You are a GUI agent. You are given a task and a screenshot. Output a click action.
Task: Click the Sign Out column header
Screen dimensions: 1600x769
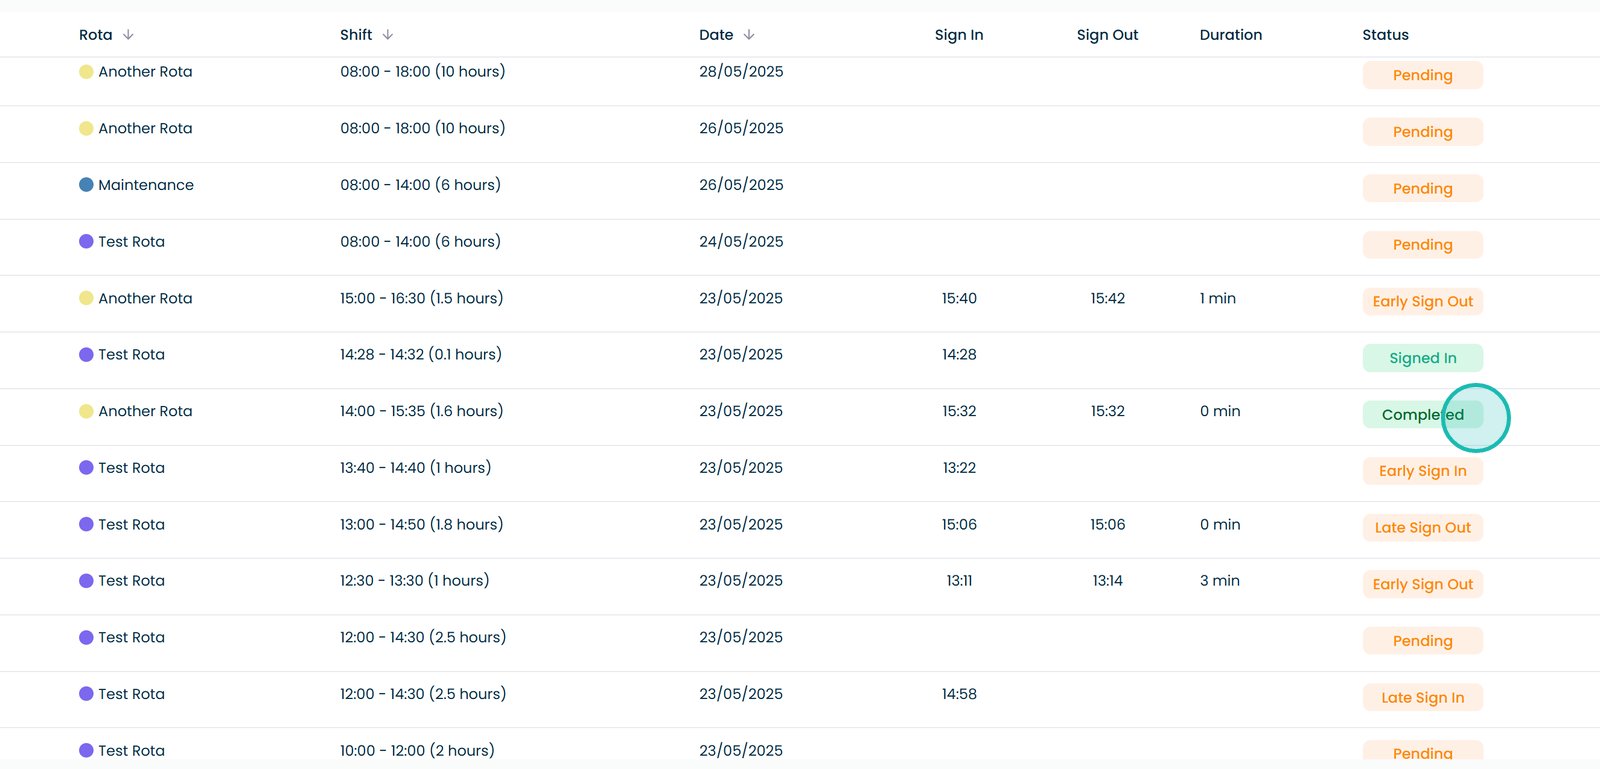coord(1107,35)
